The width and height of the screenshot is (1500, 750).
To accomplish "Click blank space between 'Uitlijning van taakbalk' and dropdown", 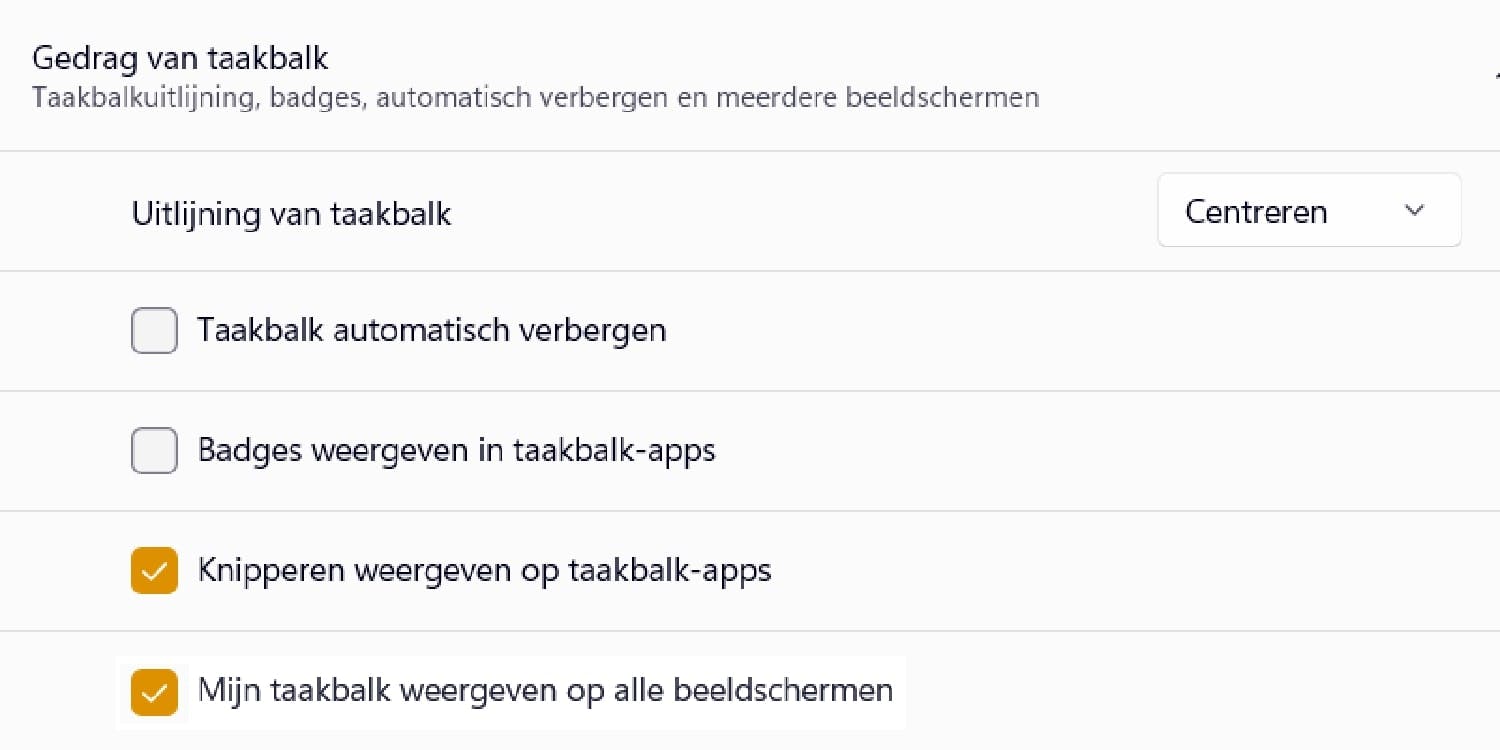I will (800, 212).
